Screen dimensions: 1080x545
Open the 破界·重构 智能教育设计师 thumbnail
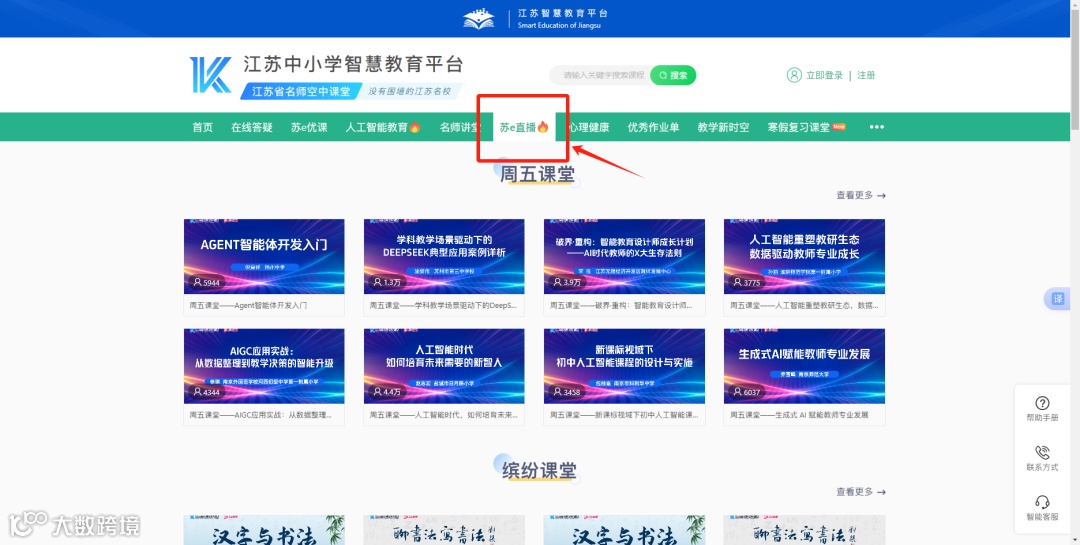[624, 256]
